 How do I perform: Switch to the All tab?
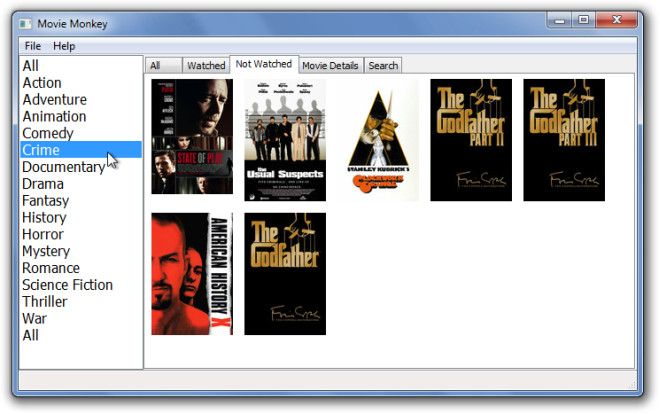(x=163, y=66)
